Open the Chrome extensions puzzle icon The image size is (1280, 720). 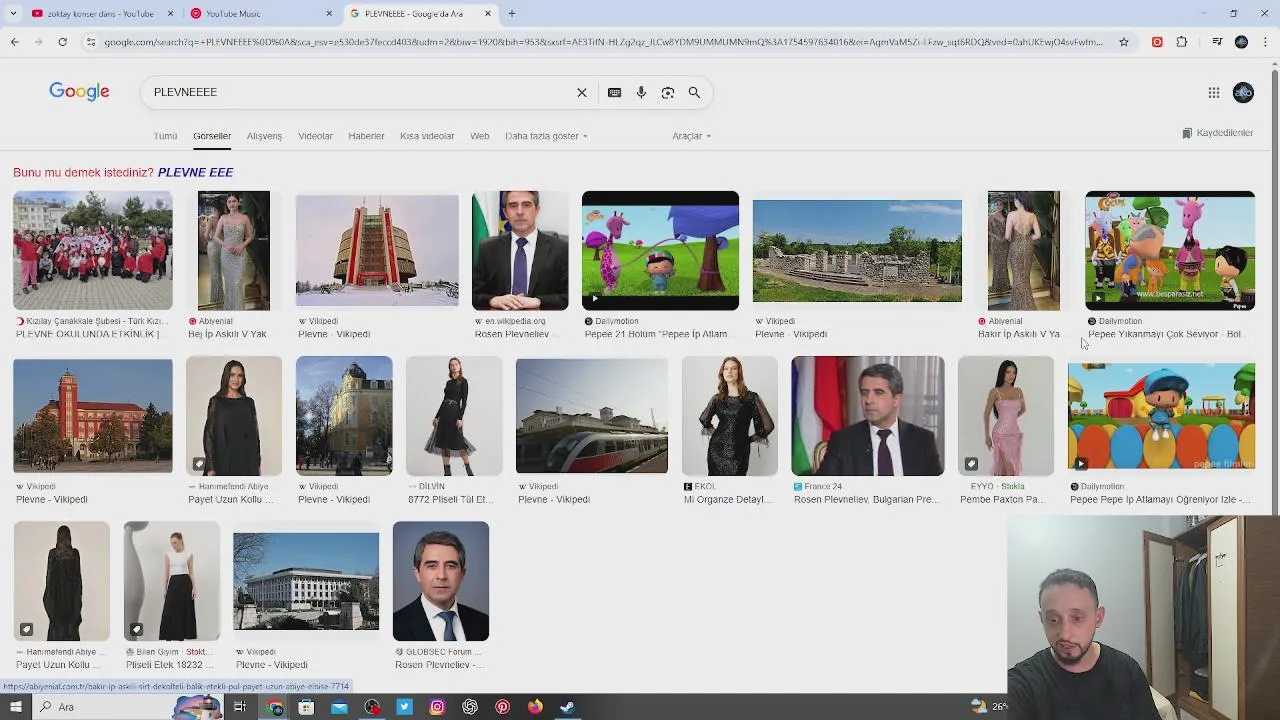point(1182,42)
